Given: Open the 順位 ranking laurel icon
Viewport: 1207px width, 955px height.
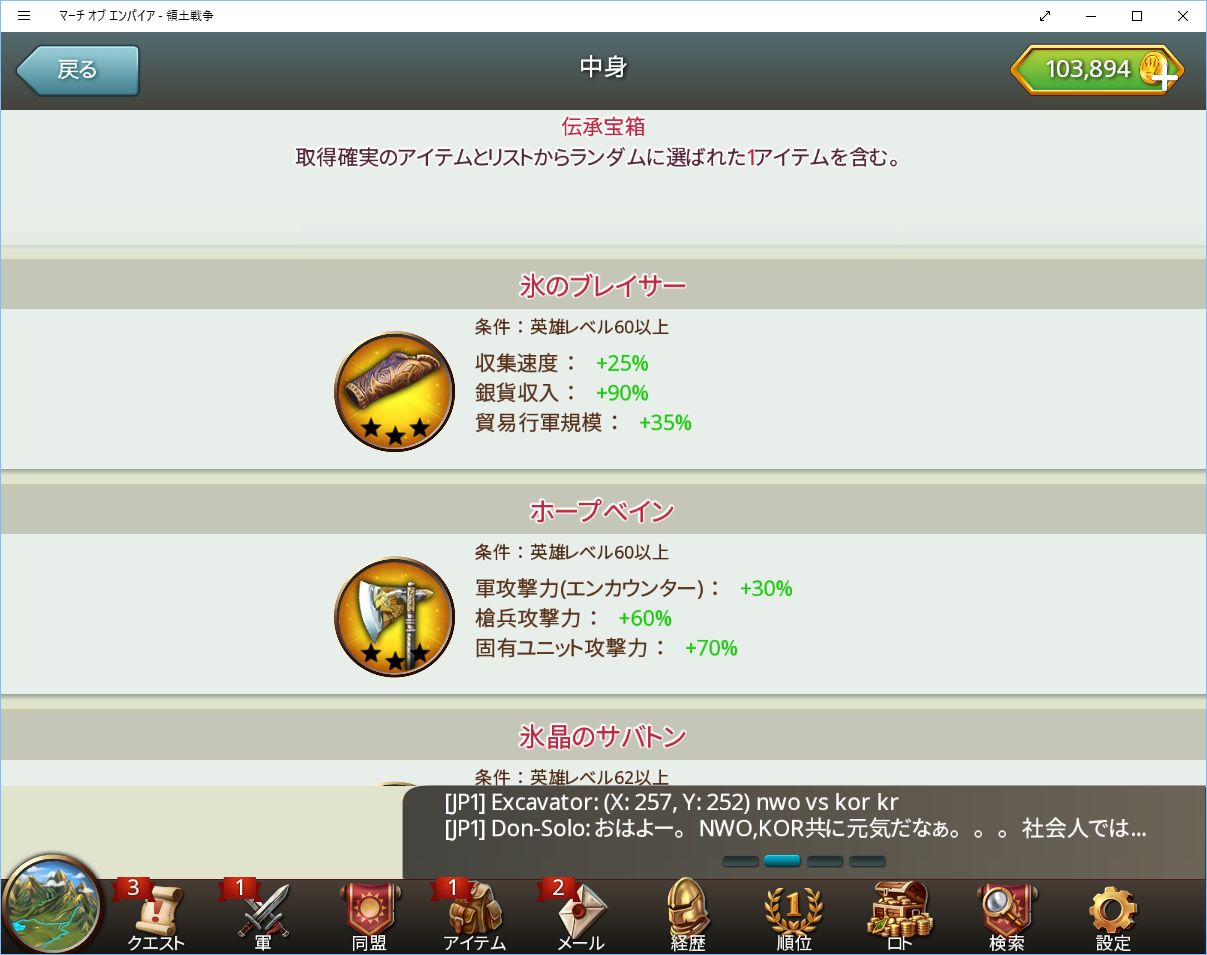Looking at the screenshot, I should (794, 915).
